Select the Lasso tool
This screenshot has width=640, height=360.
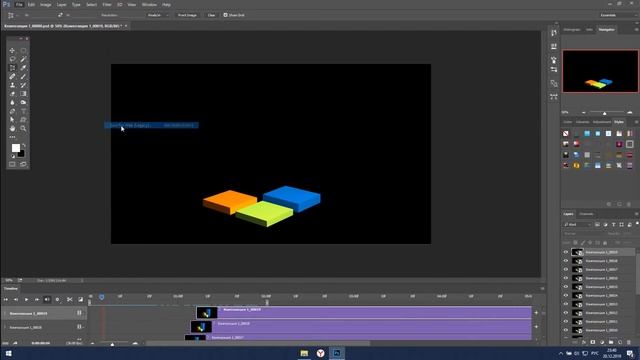[12, 59]
